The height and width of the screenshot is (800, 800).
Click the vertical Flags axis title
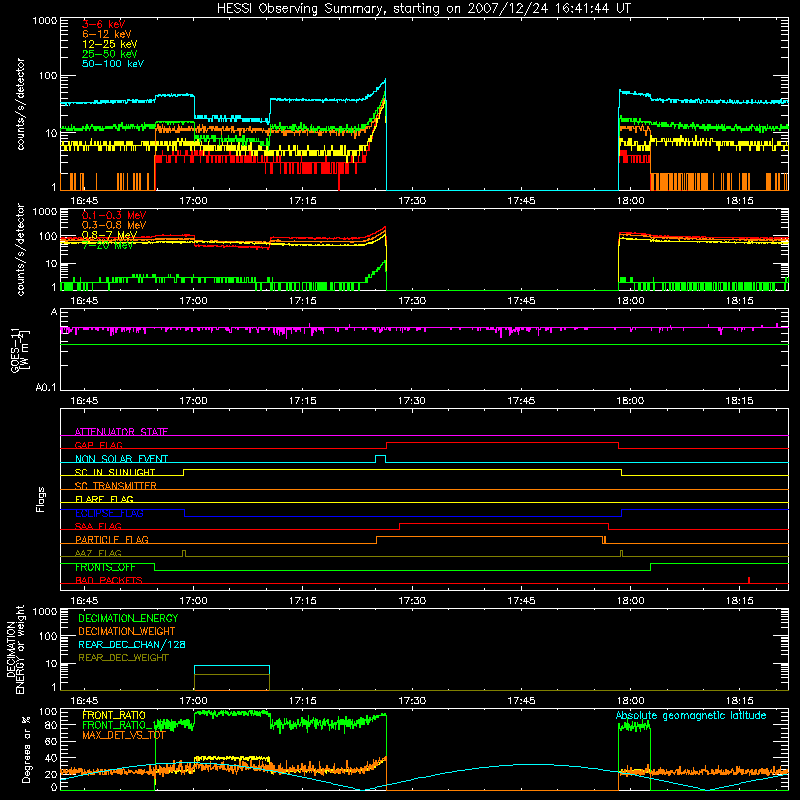[x=40, y=499]
